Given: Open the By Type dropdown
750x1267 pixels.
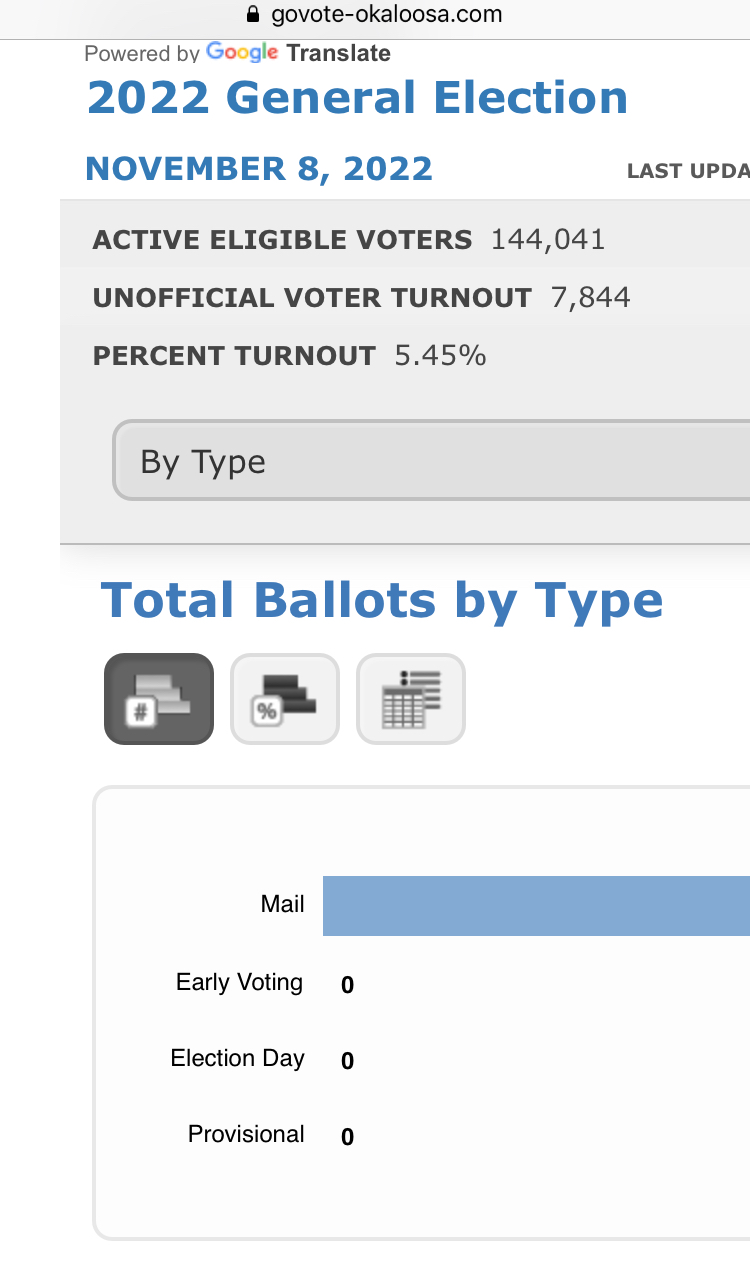Looking at the screenshot, I should [431, 461].
